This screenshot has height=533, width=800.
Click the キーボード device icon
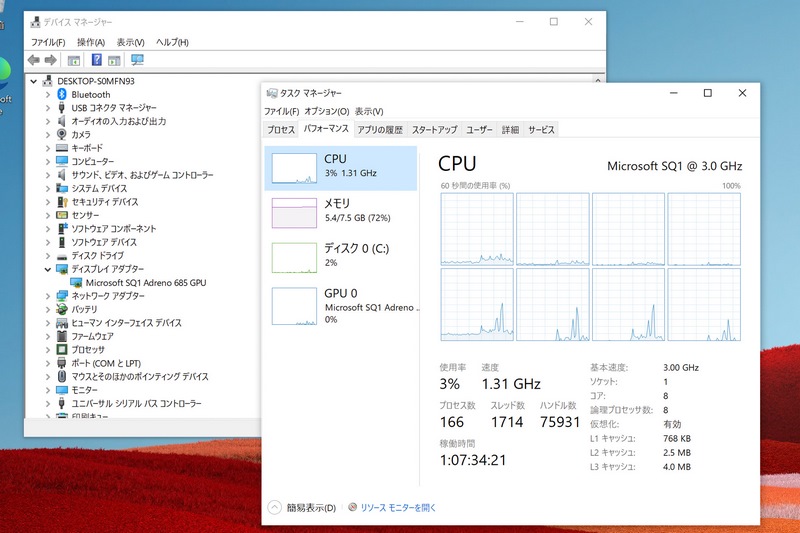pos(62,148)
